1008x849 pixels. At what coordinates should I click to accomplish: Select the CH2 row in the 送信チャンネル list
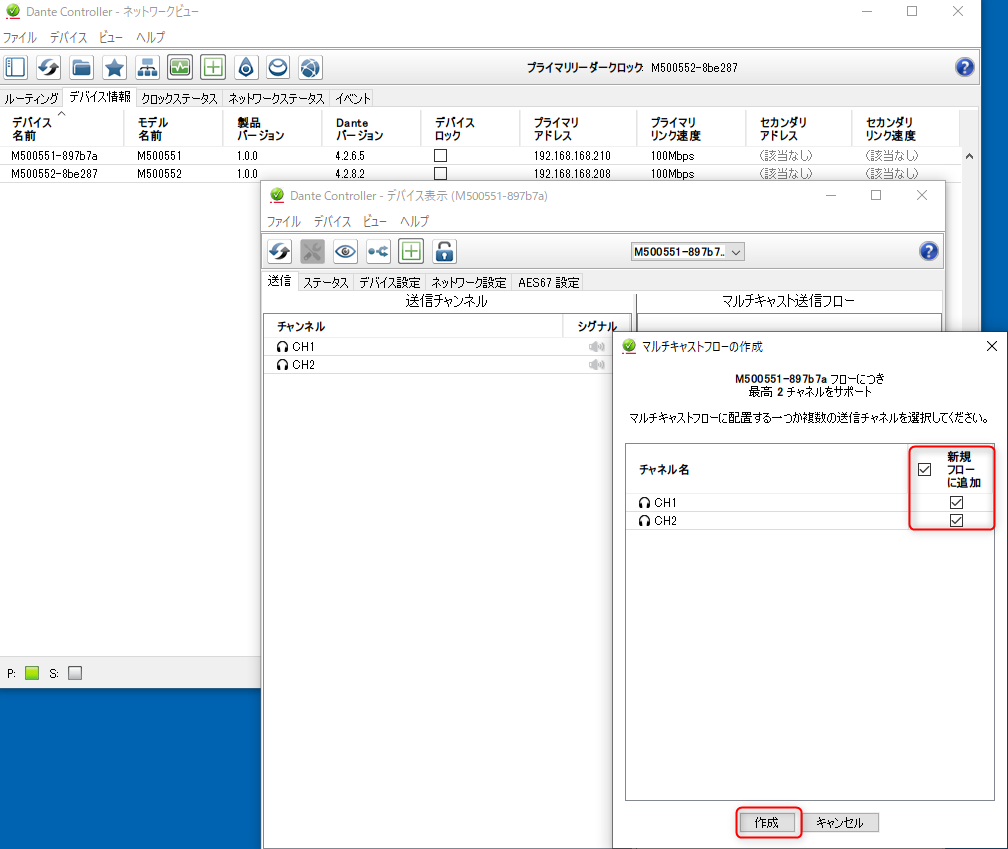tap(437, 365)
